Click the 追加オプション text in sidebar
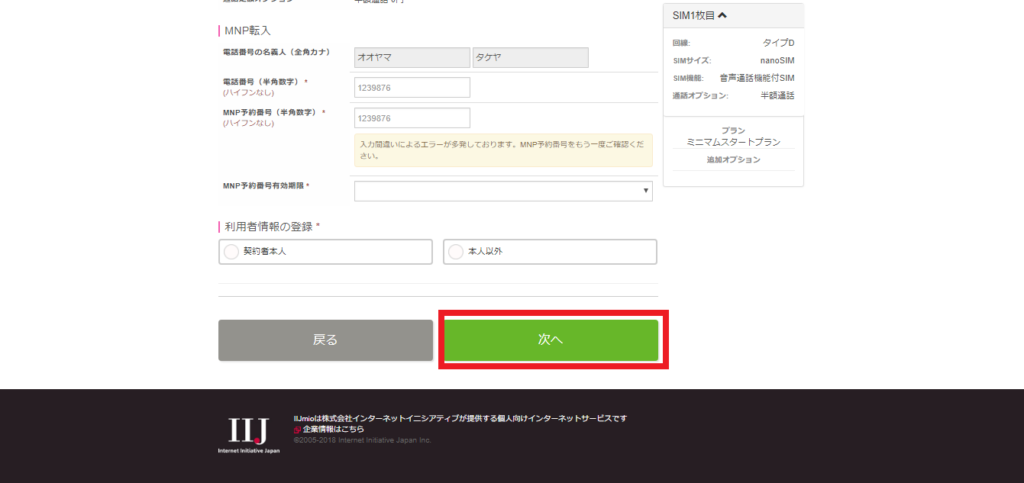This screenshot has height=483, width=1024. (x=733, y=160)
